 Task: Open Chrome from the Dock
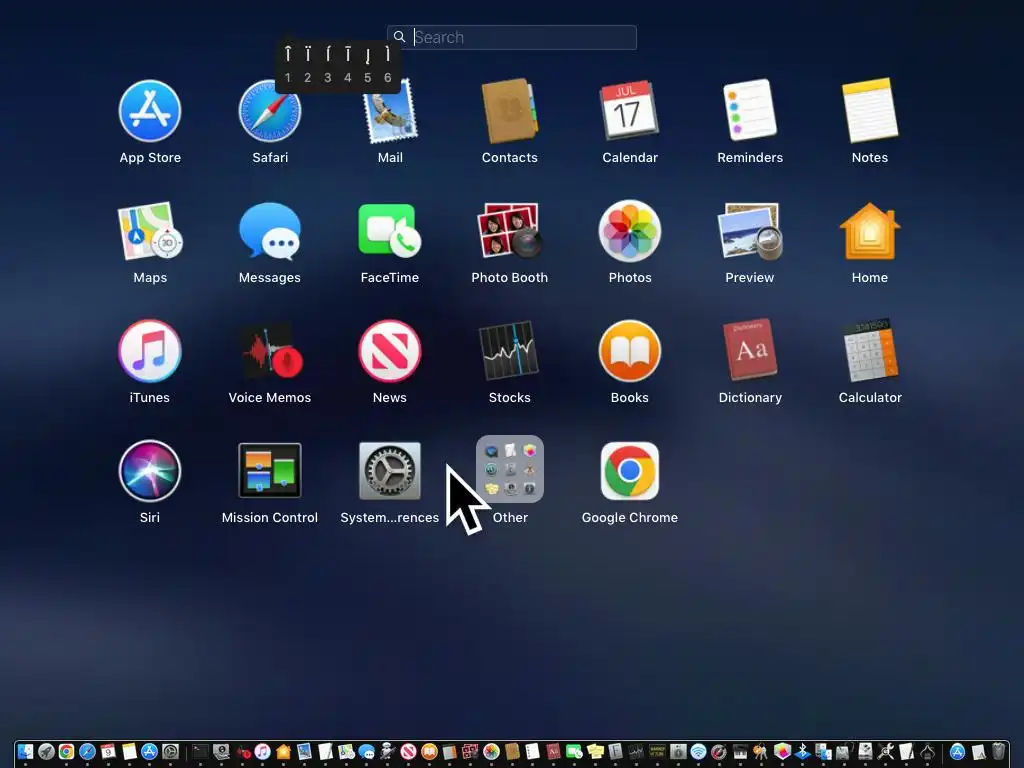67,752
